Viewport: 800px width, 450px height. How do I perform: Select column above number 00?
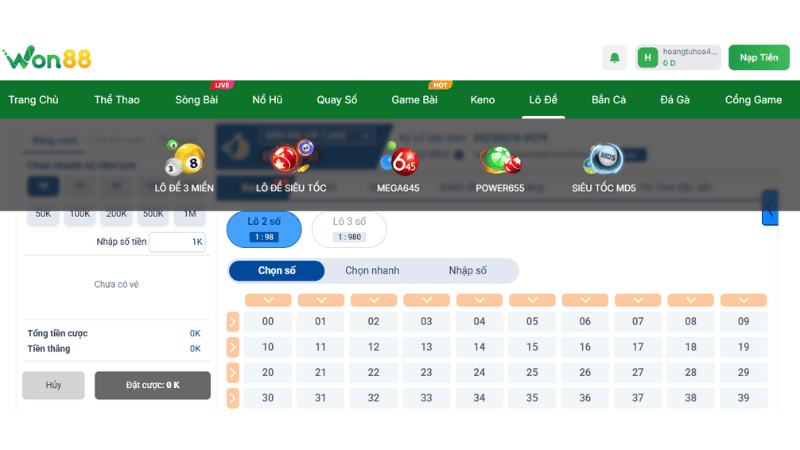coord(268,300)
